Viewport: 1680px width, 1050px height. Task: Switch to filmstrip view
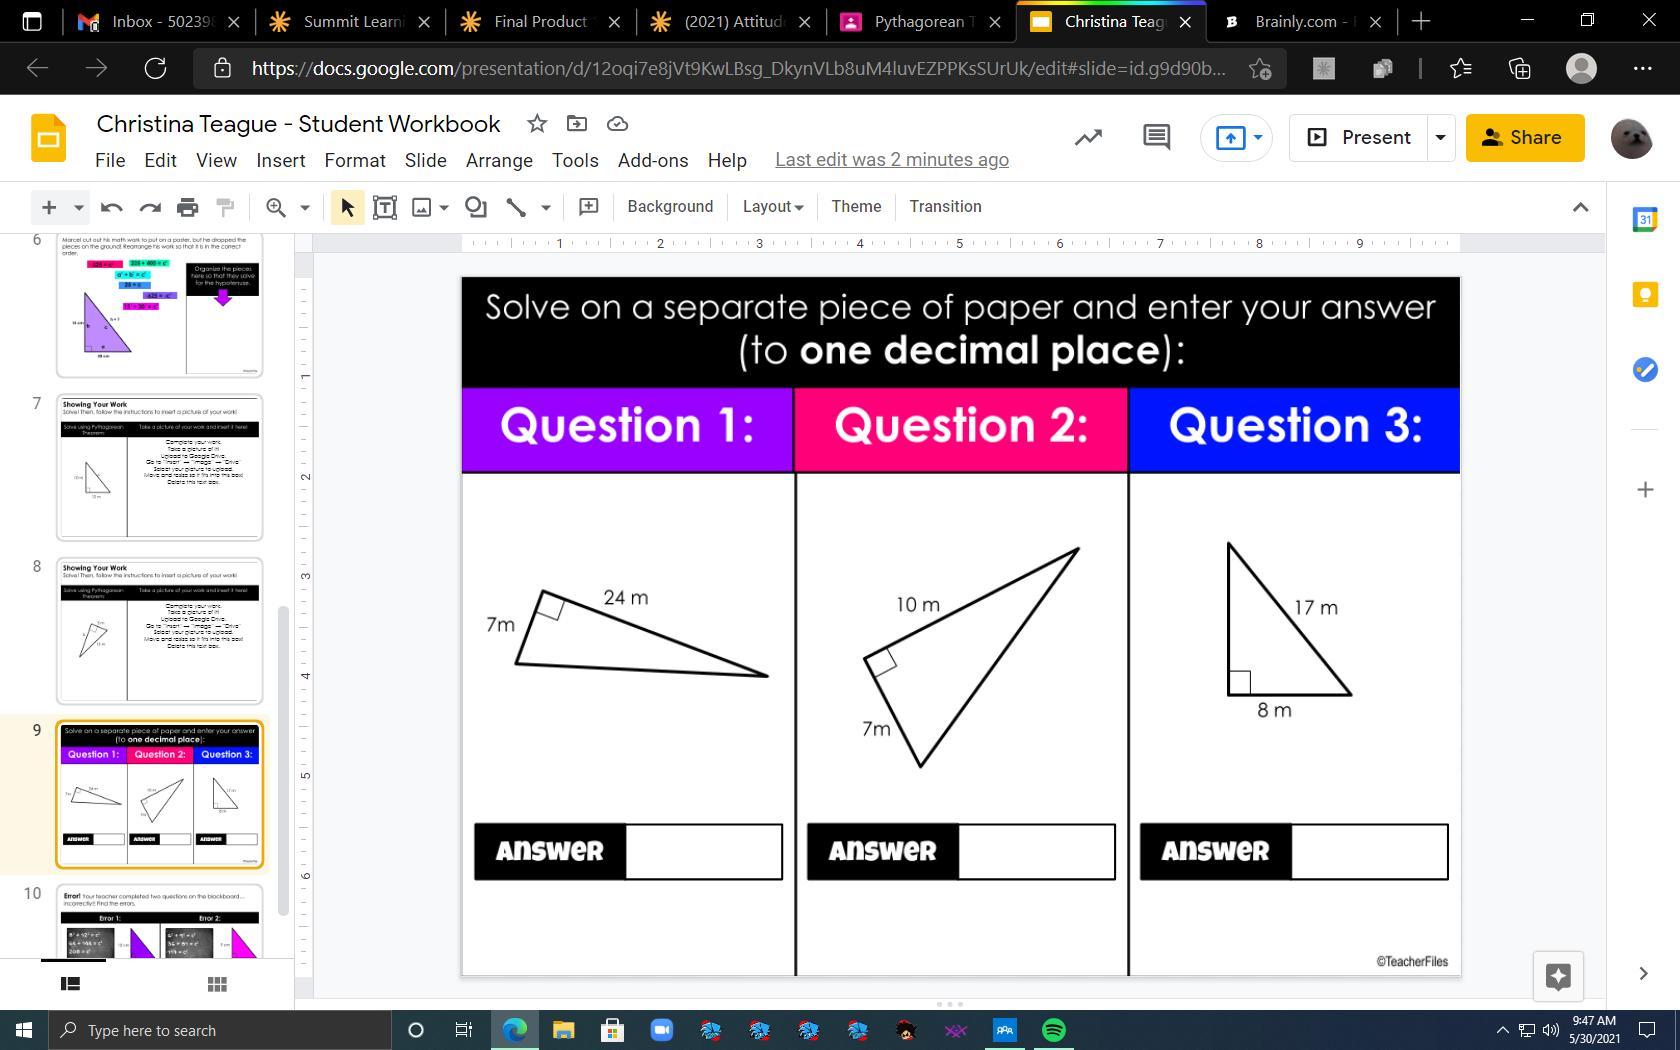click(70, 984)
